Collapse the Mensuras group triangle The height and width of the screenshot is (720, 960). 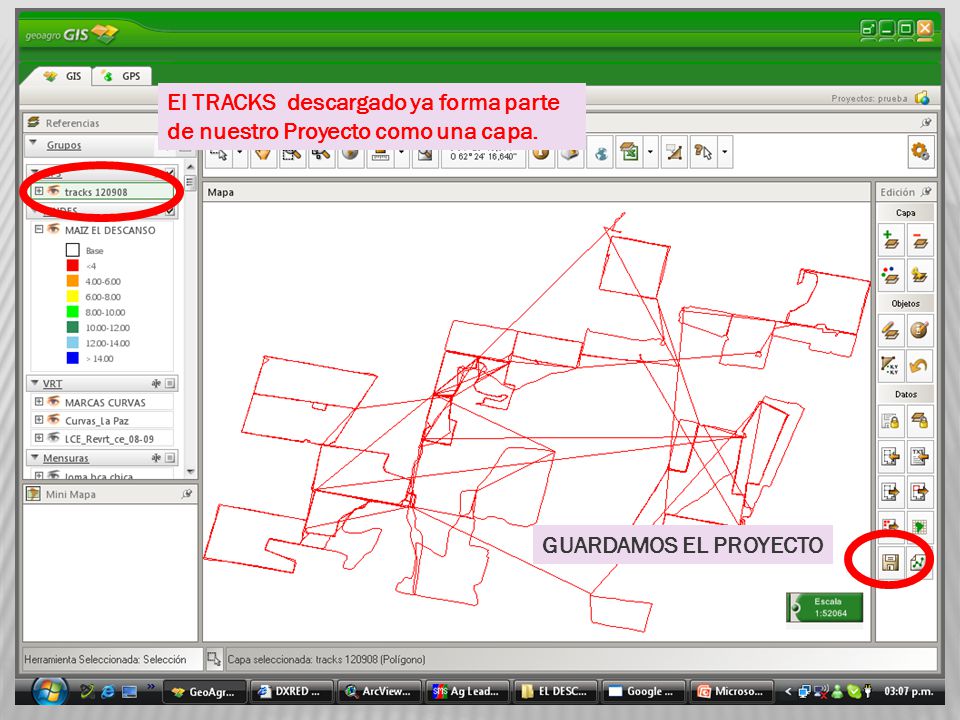point(35,457)
